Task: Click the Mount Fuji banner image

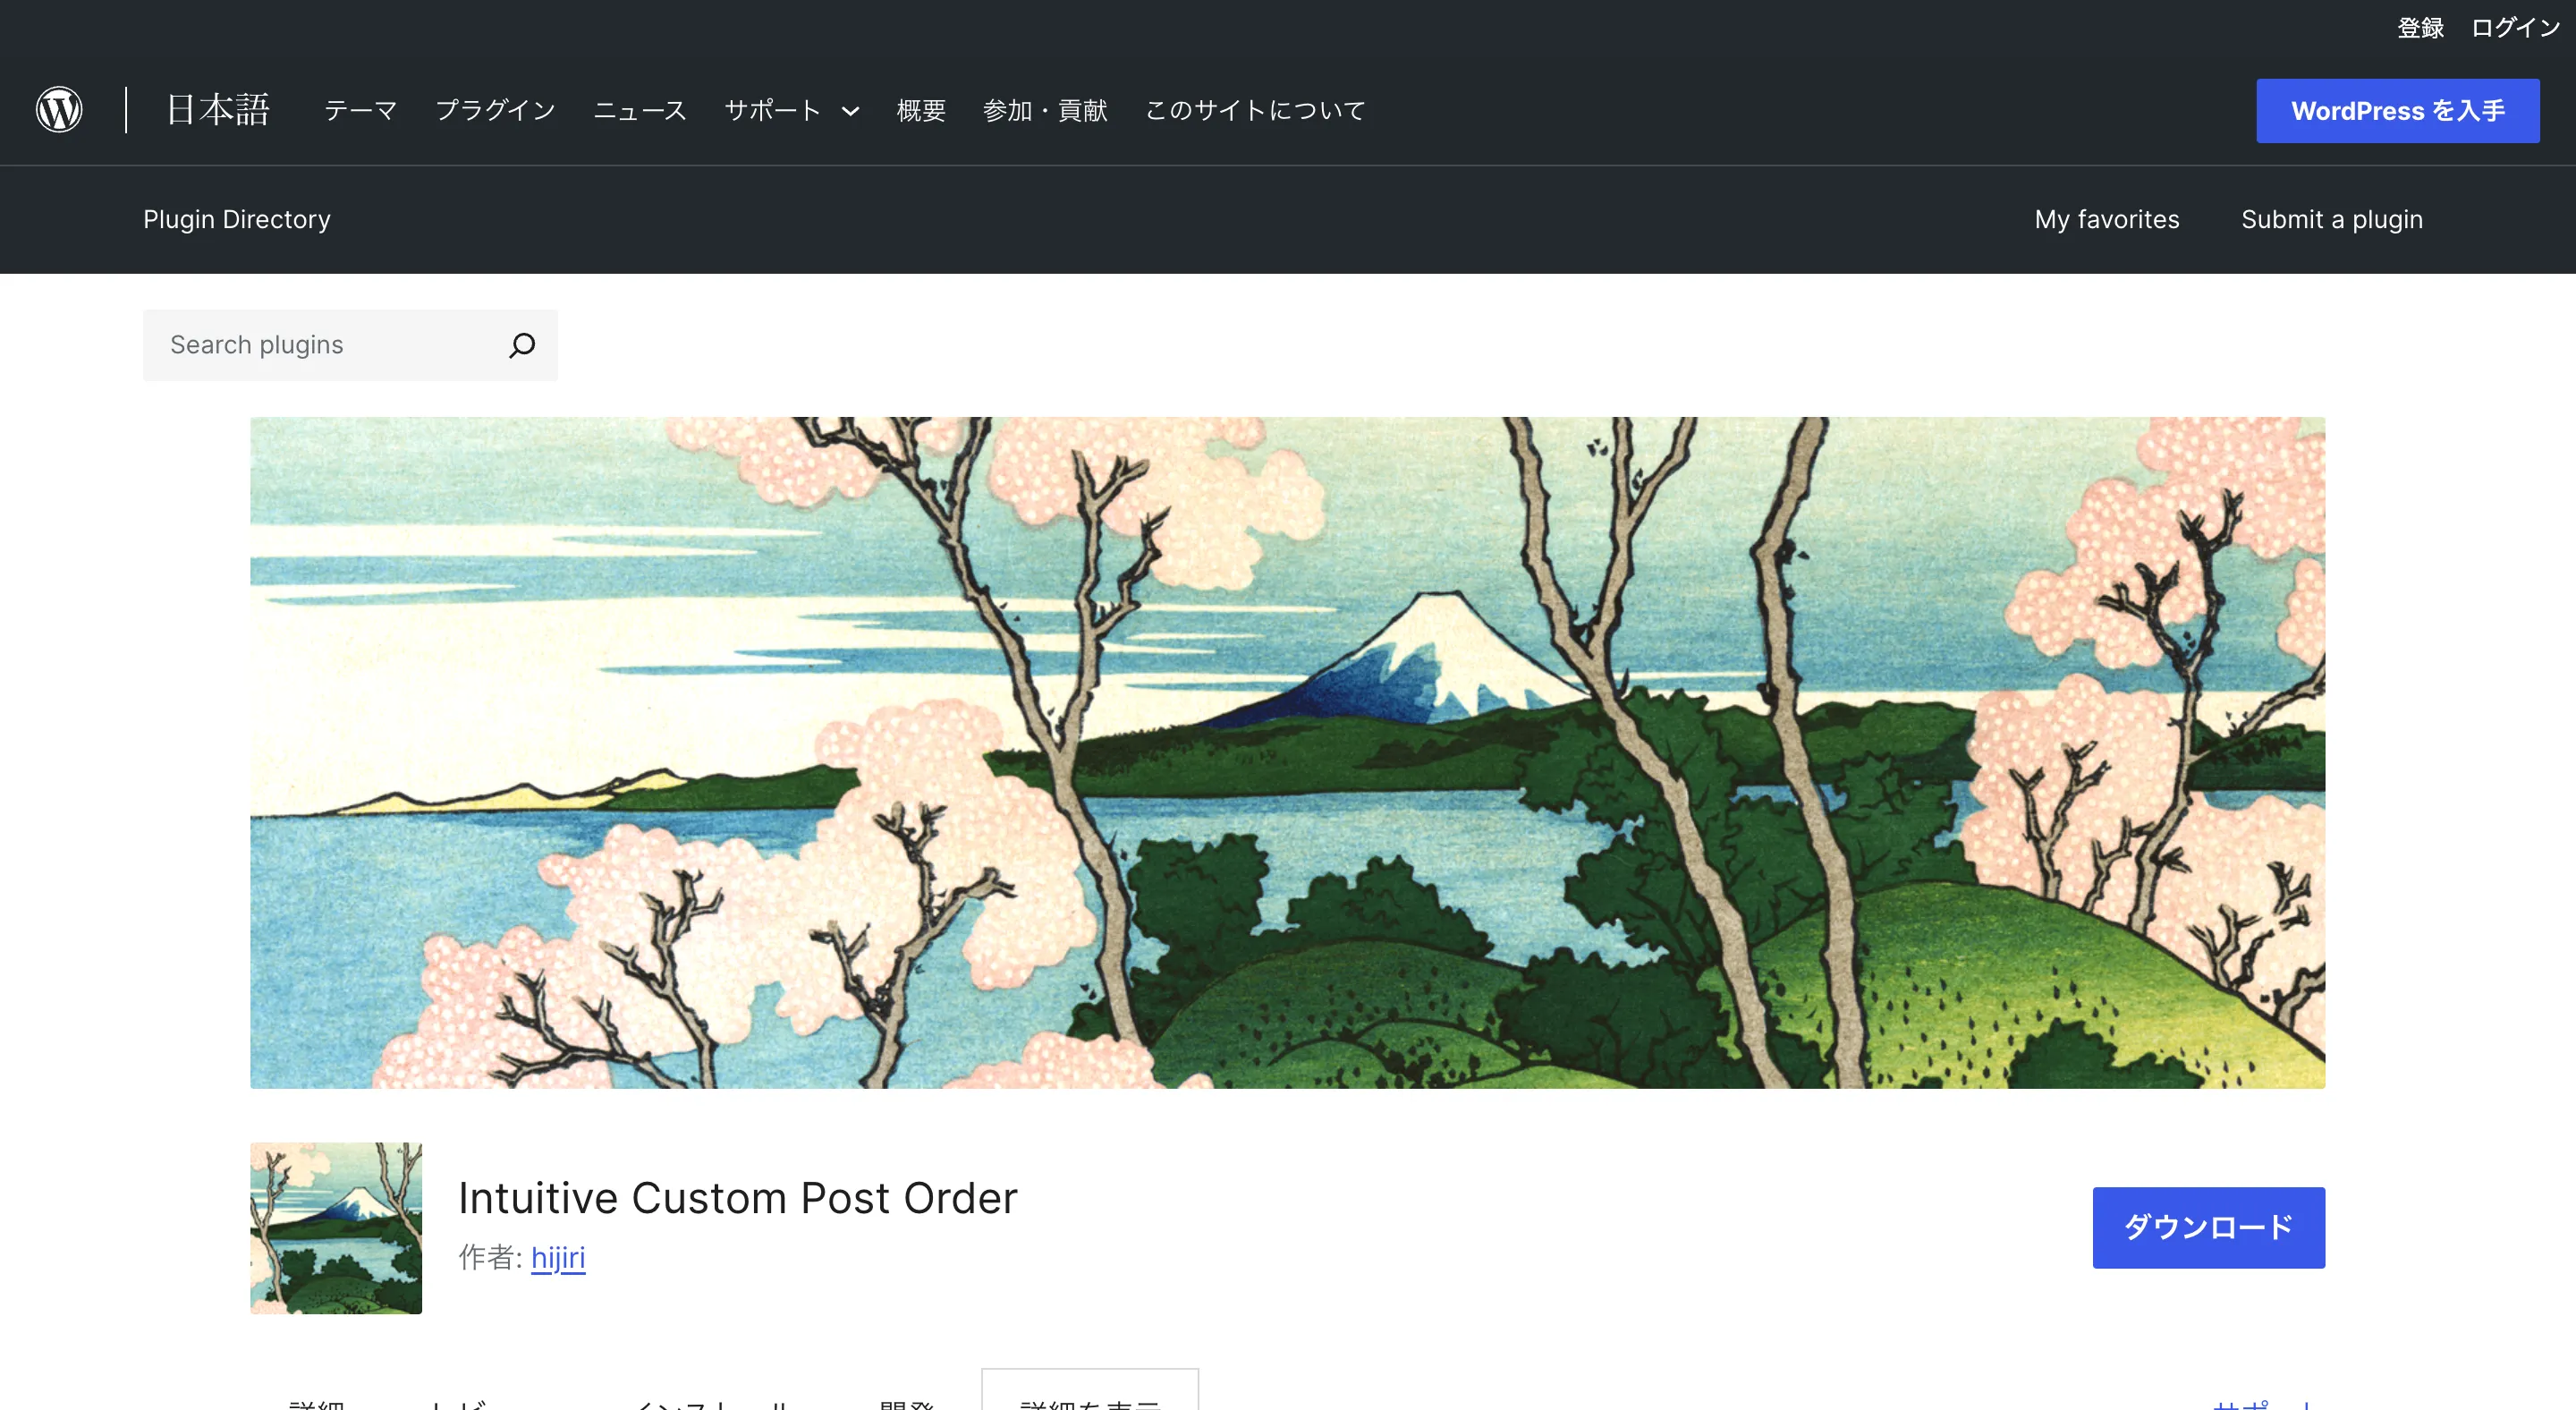Action: (x=1287, y=752)
